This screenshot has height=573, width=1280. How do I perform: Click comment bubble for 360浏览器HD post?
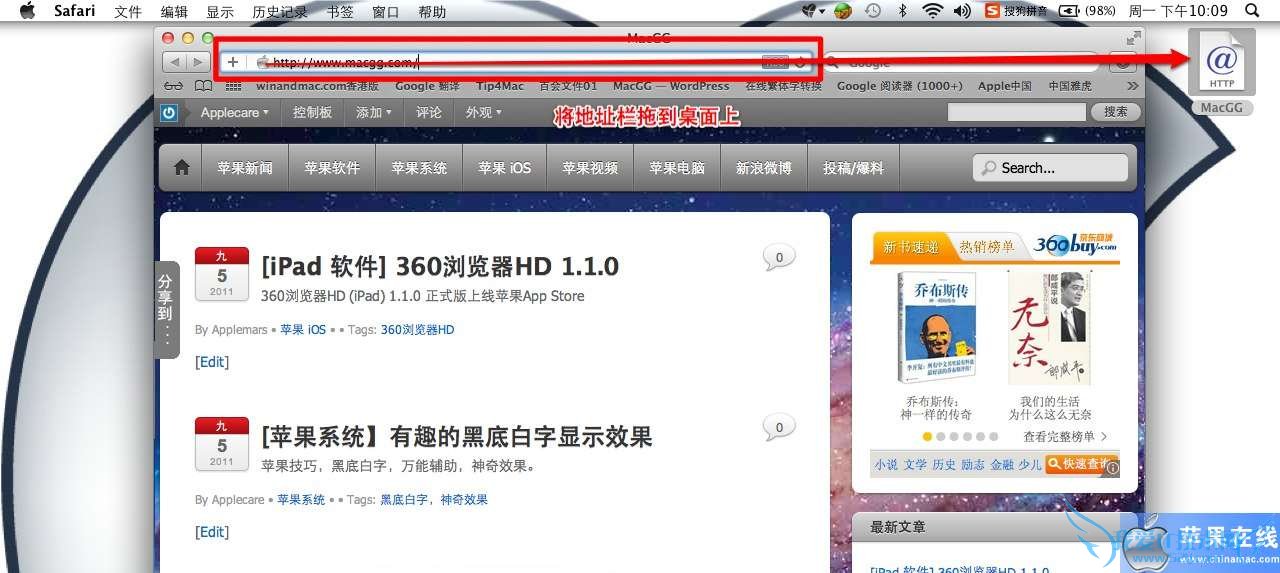(x=779, y=258)
